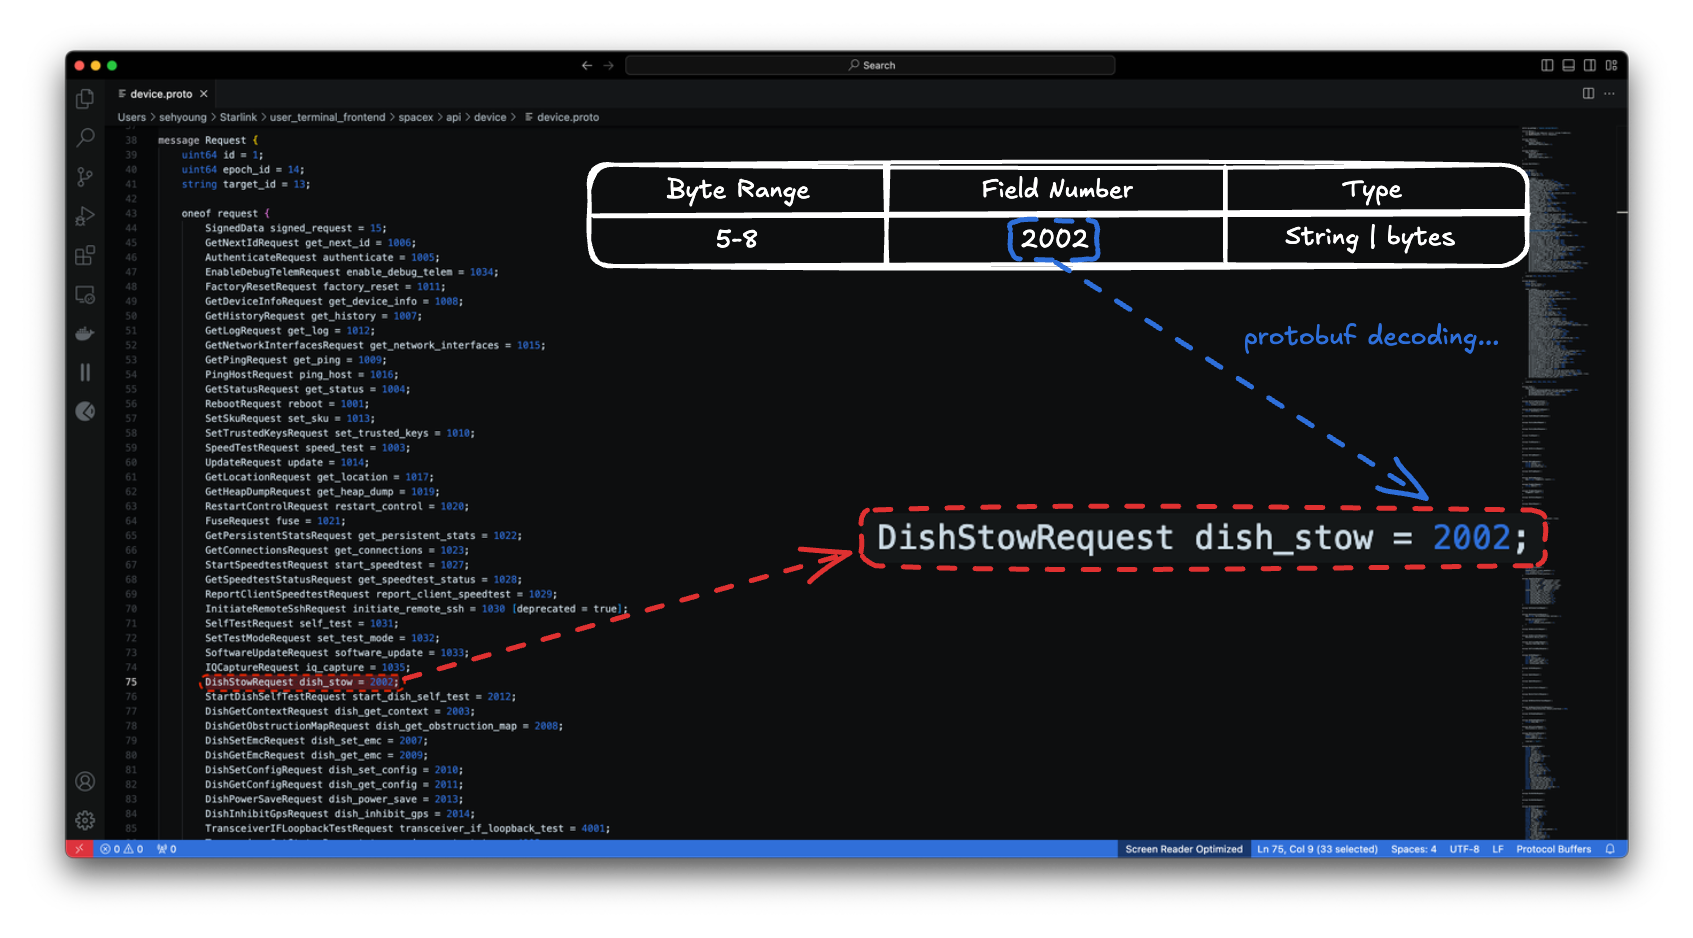The width and height of the screenshot is (1693, 938).
Task: Click 'FactoryResetRequest factory_reset = 1011;' line
Action: pyautogui.click(x=325, y=286)
